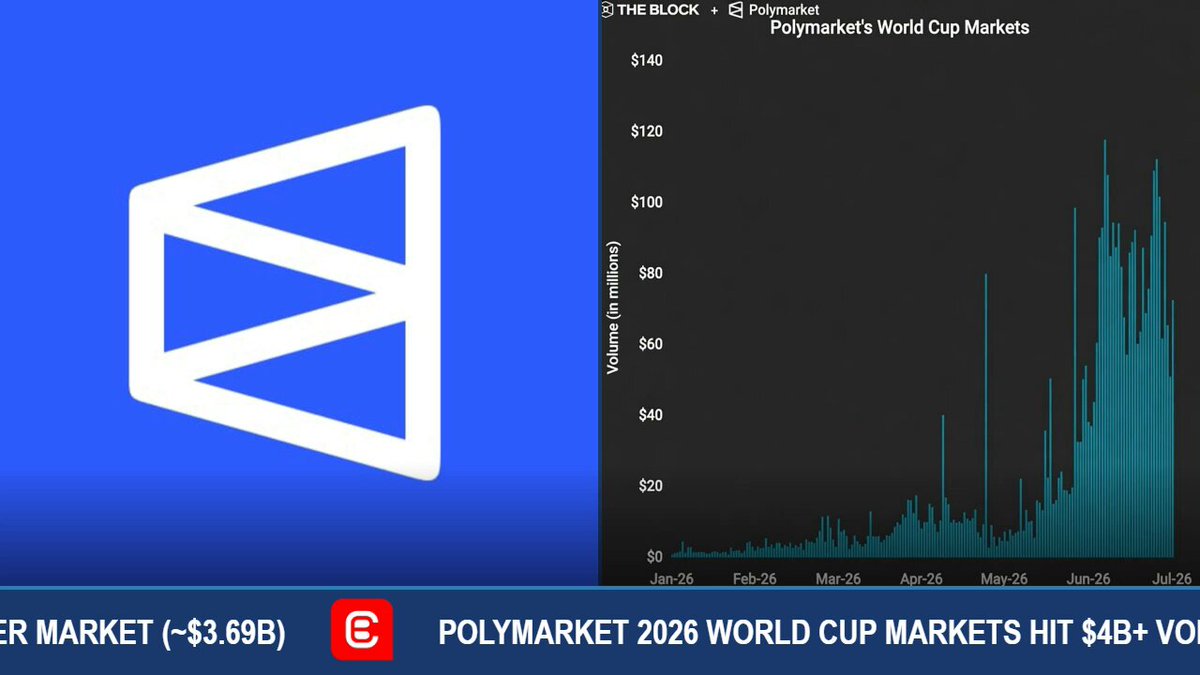The height and width of the screenshot is (675, 1200).
Task: Click The Block logo icon
Action: click(x=607, y=9)
